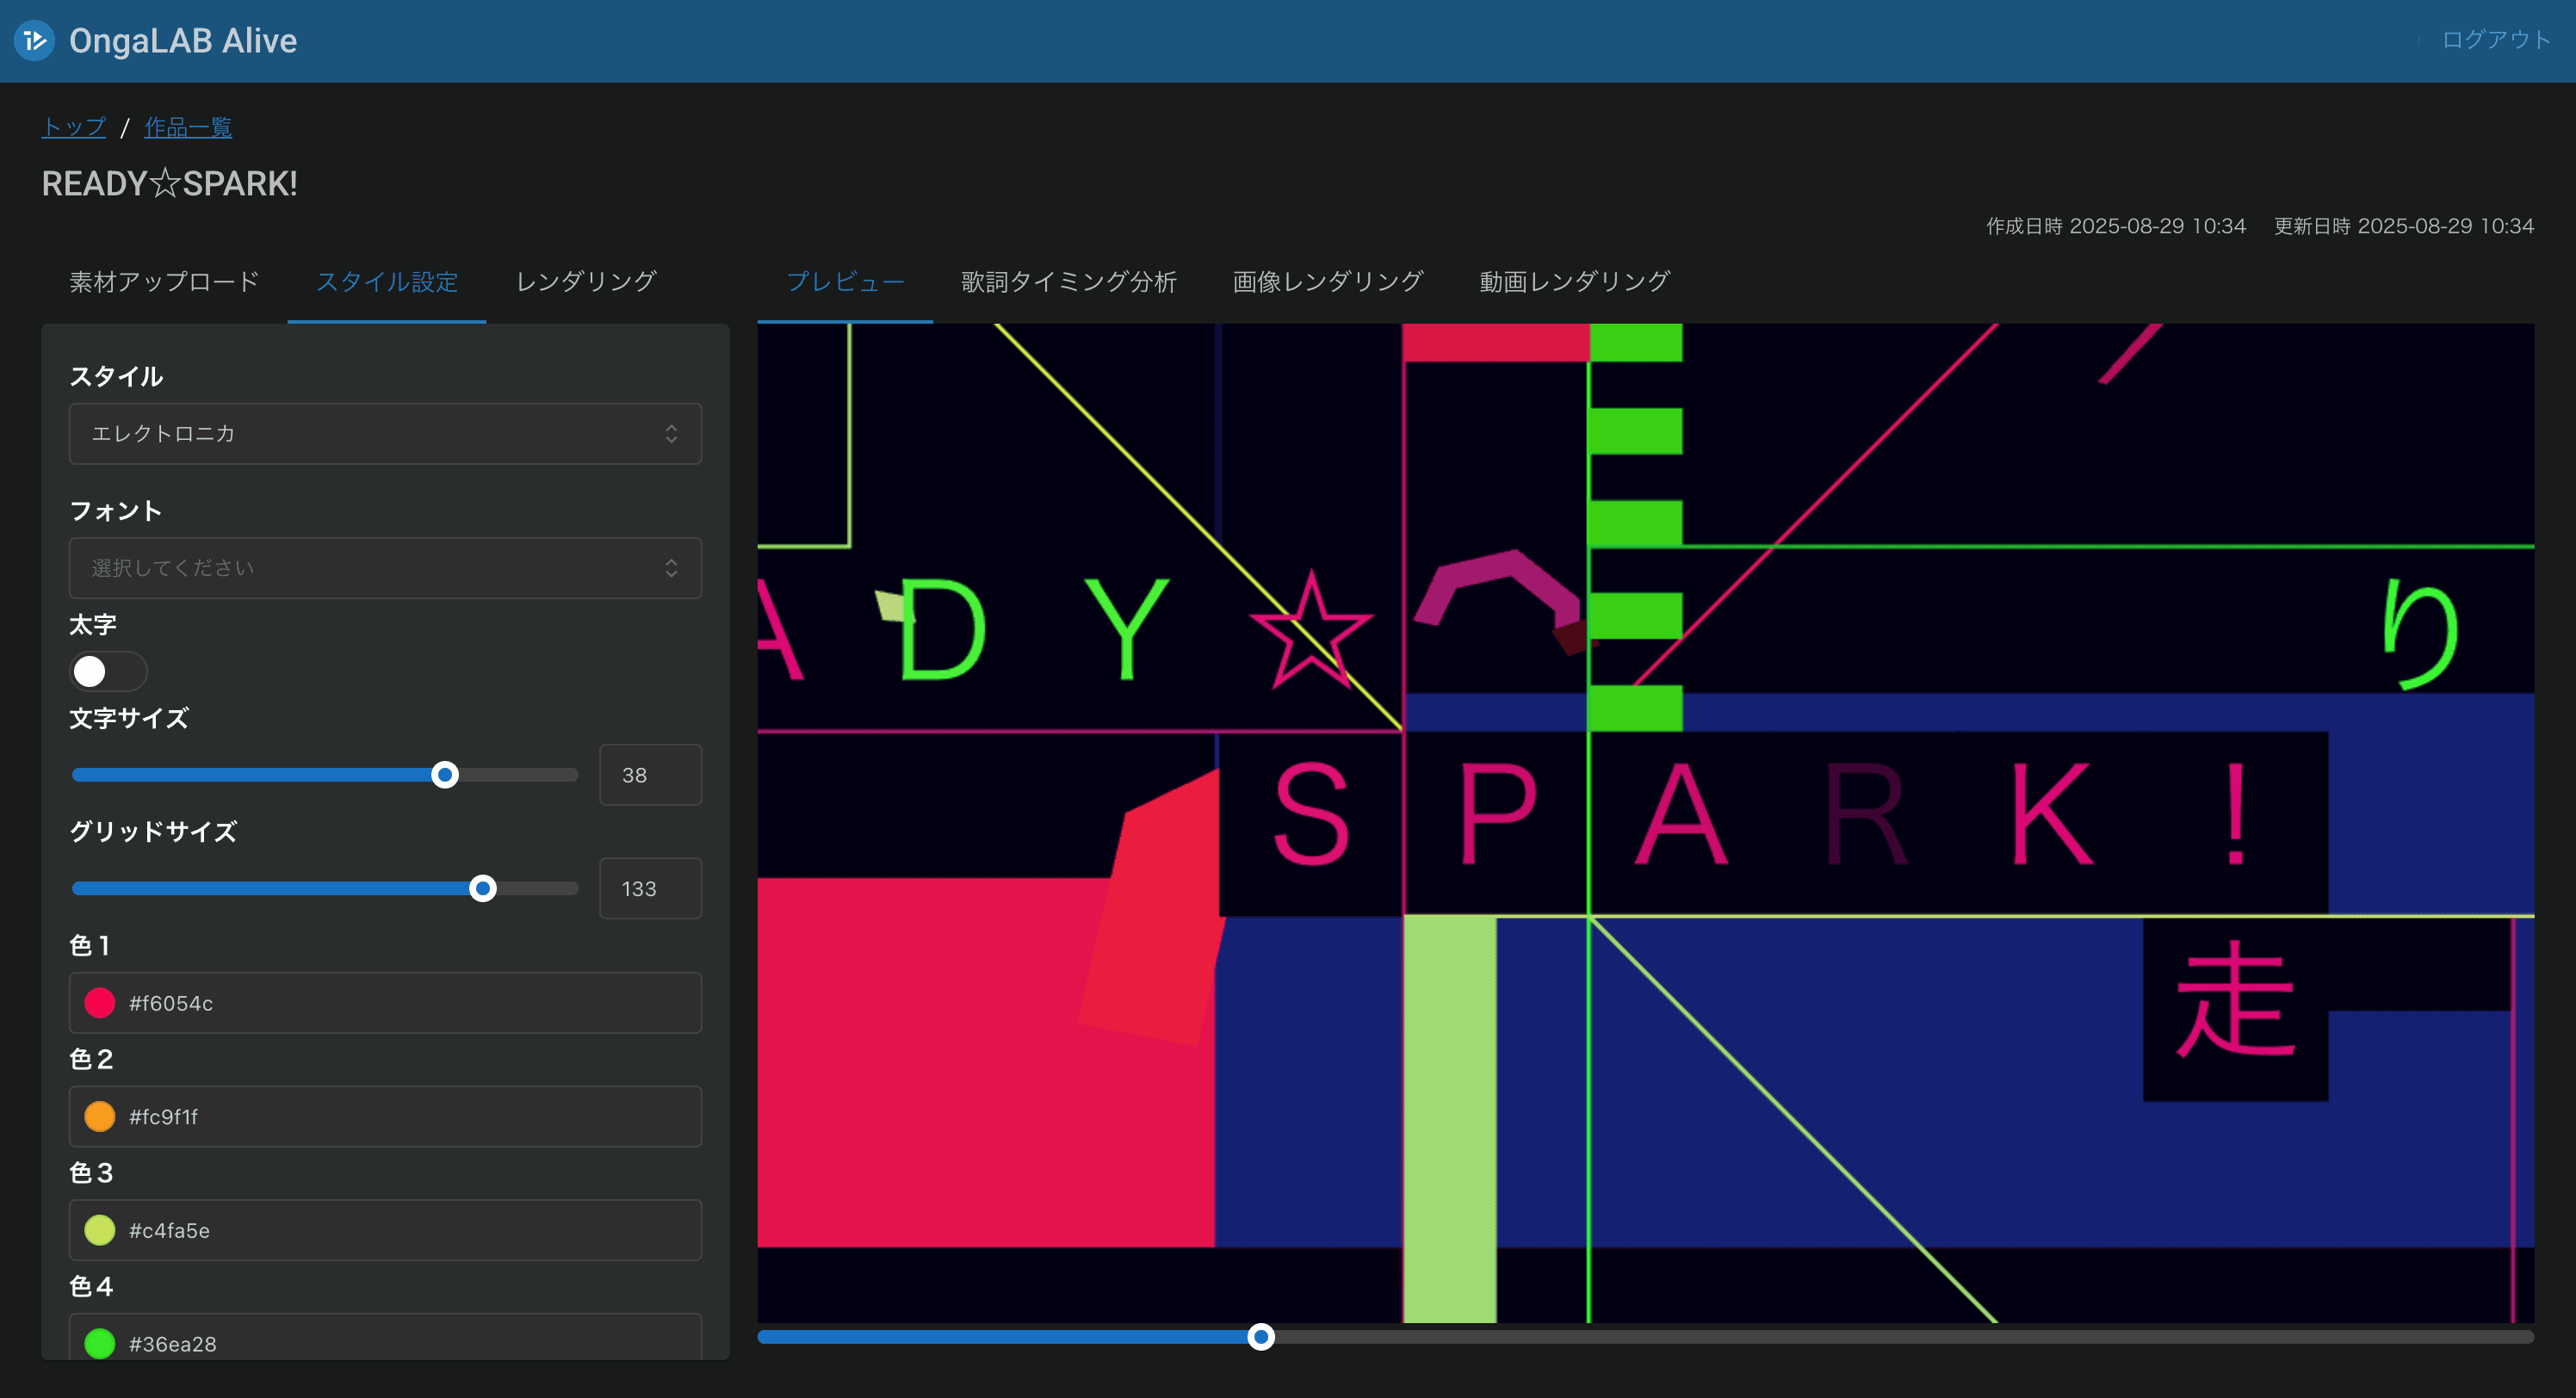The image size is (2576, 1398).
Task: Click the グリッドサイズ value field 133
Action: (649, 888)
